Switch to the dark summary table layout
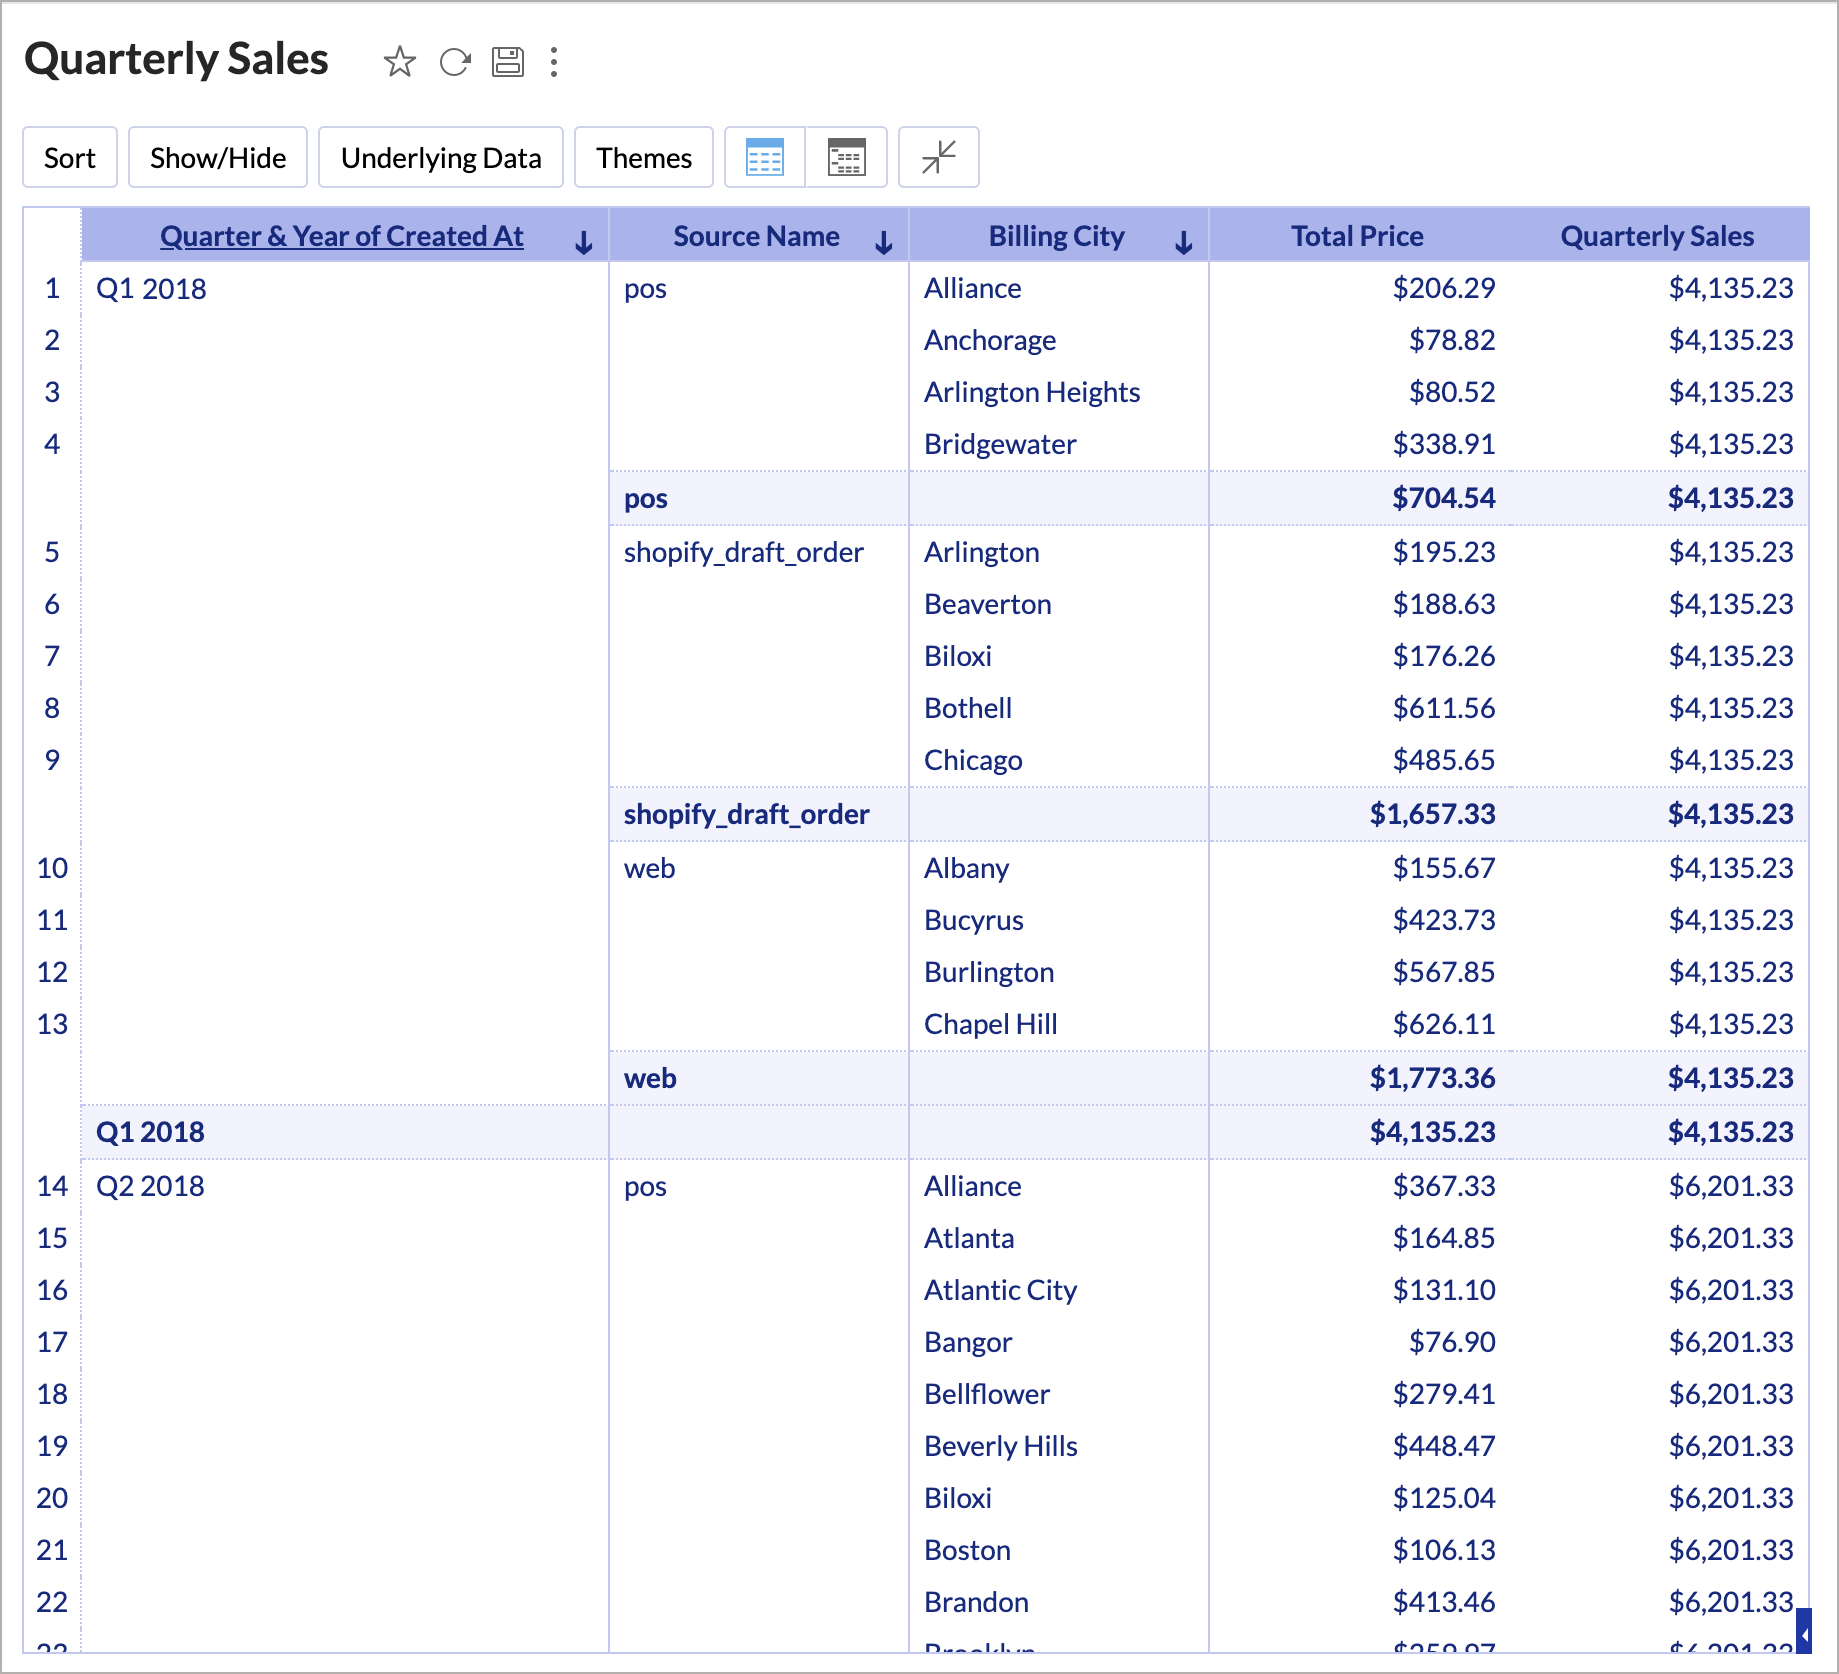 coord(846,157)
